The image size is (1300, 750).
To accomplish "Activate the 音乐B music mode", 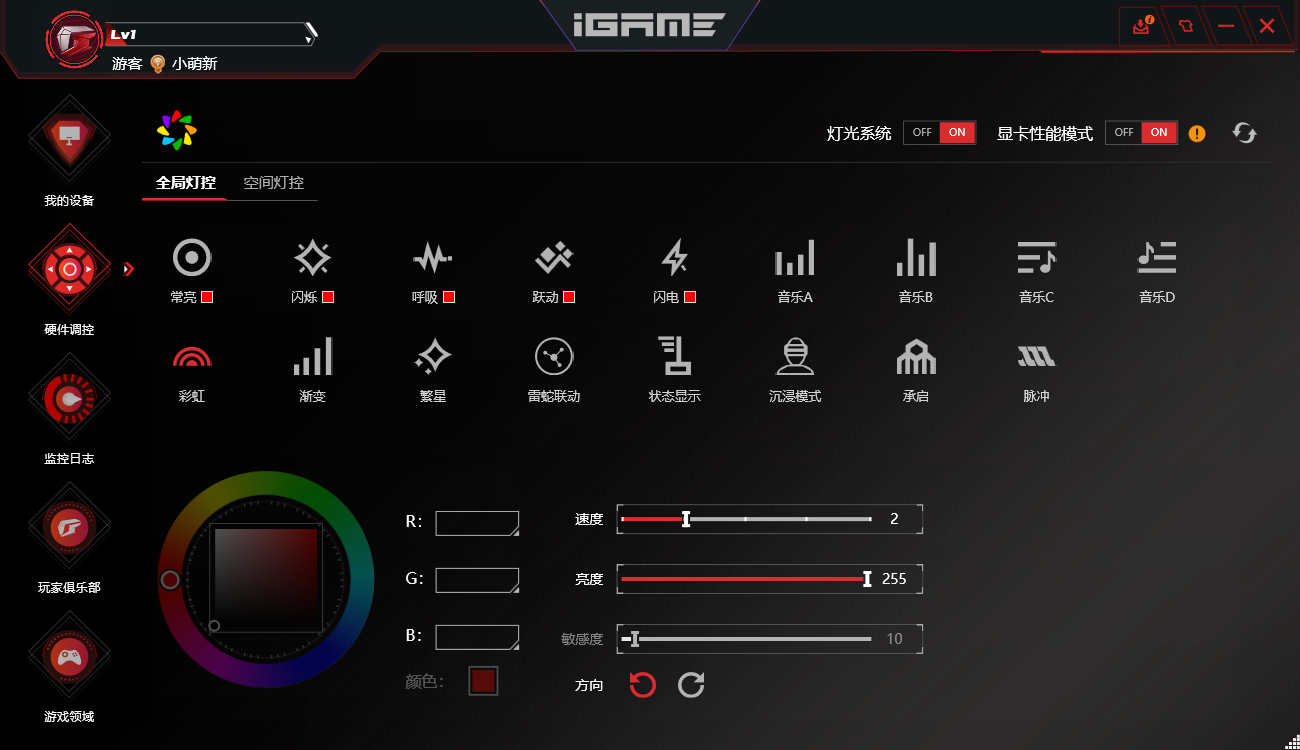I will pyautogui.click(x=916, y=257).
